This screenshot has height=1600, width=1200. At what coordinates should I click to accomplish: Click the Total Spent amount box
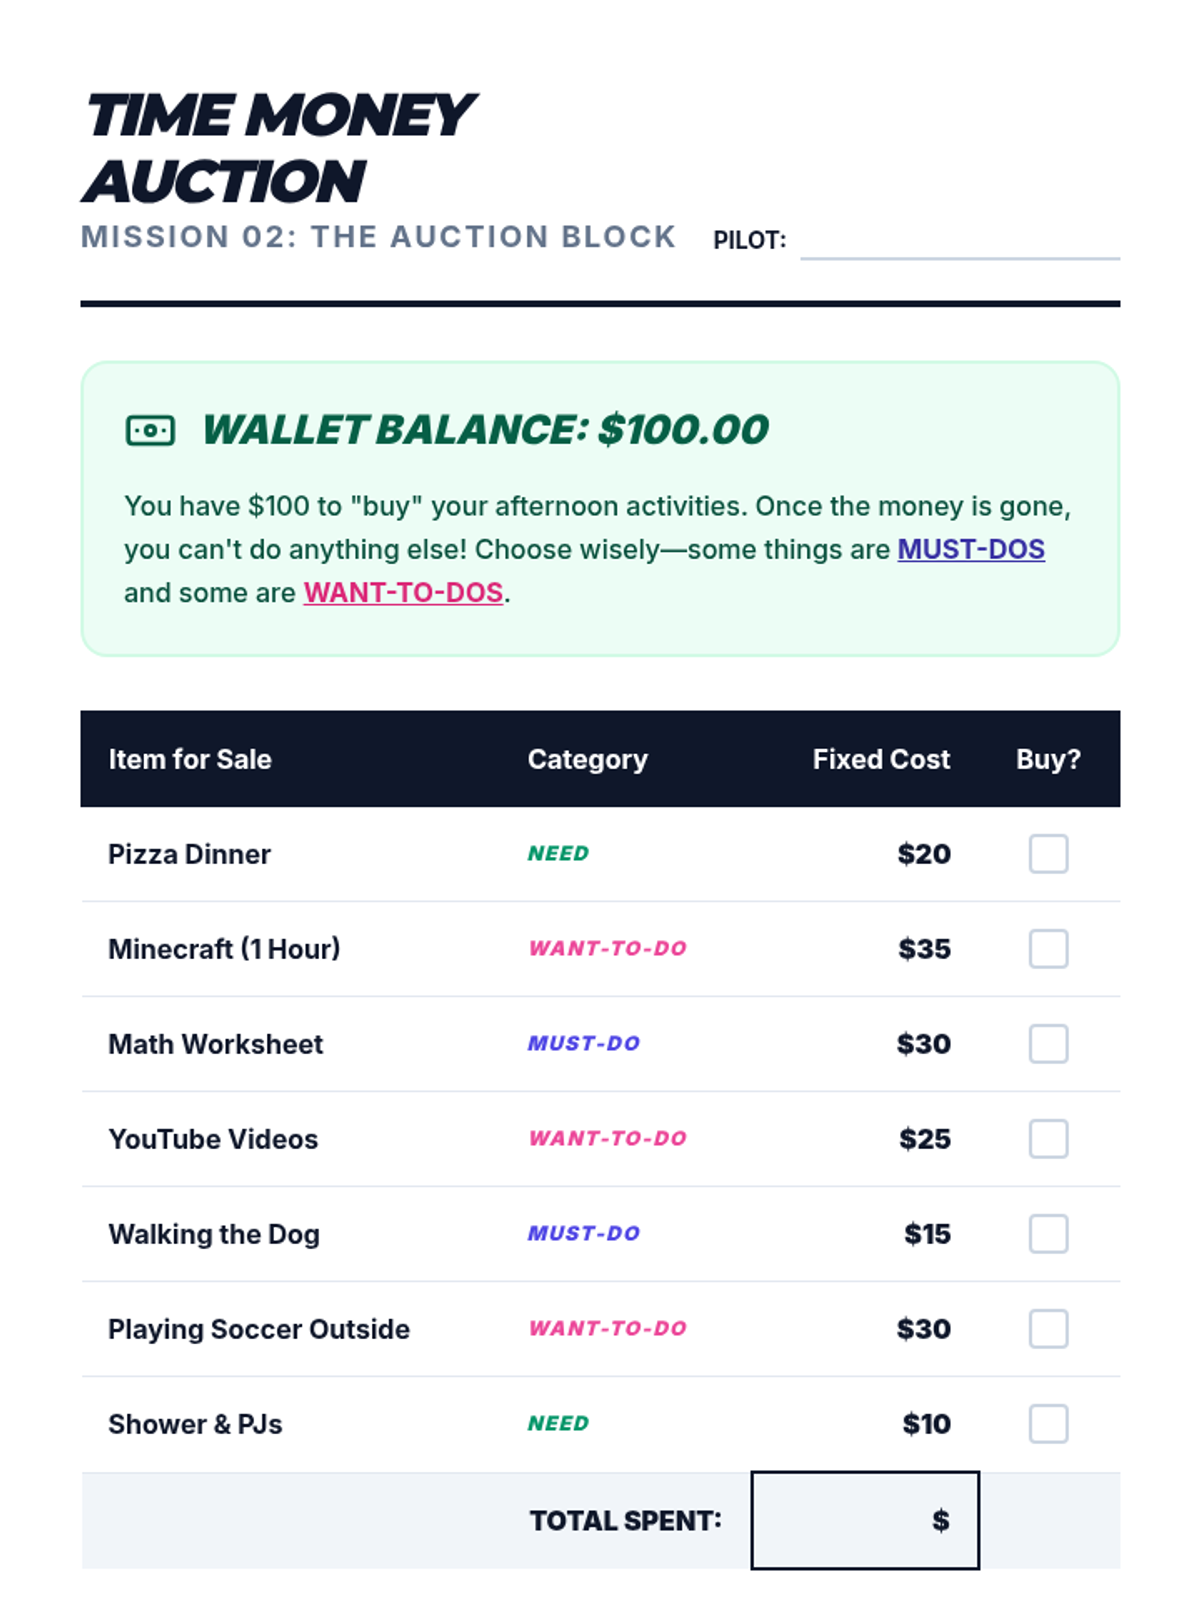[x=865, y=1520]
